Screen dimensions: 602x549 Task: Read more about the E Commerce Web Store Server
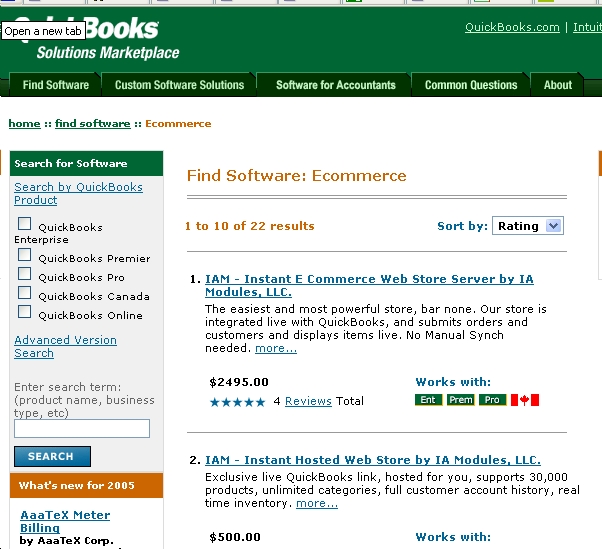(x=276, y=348)
